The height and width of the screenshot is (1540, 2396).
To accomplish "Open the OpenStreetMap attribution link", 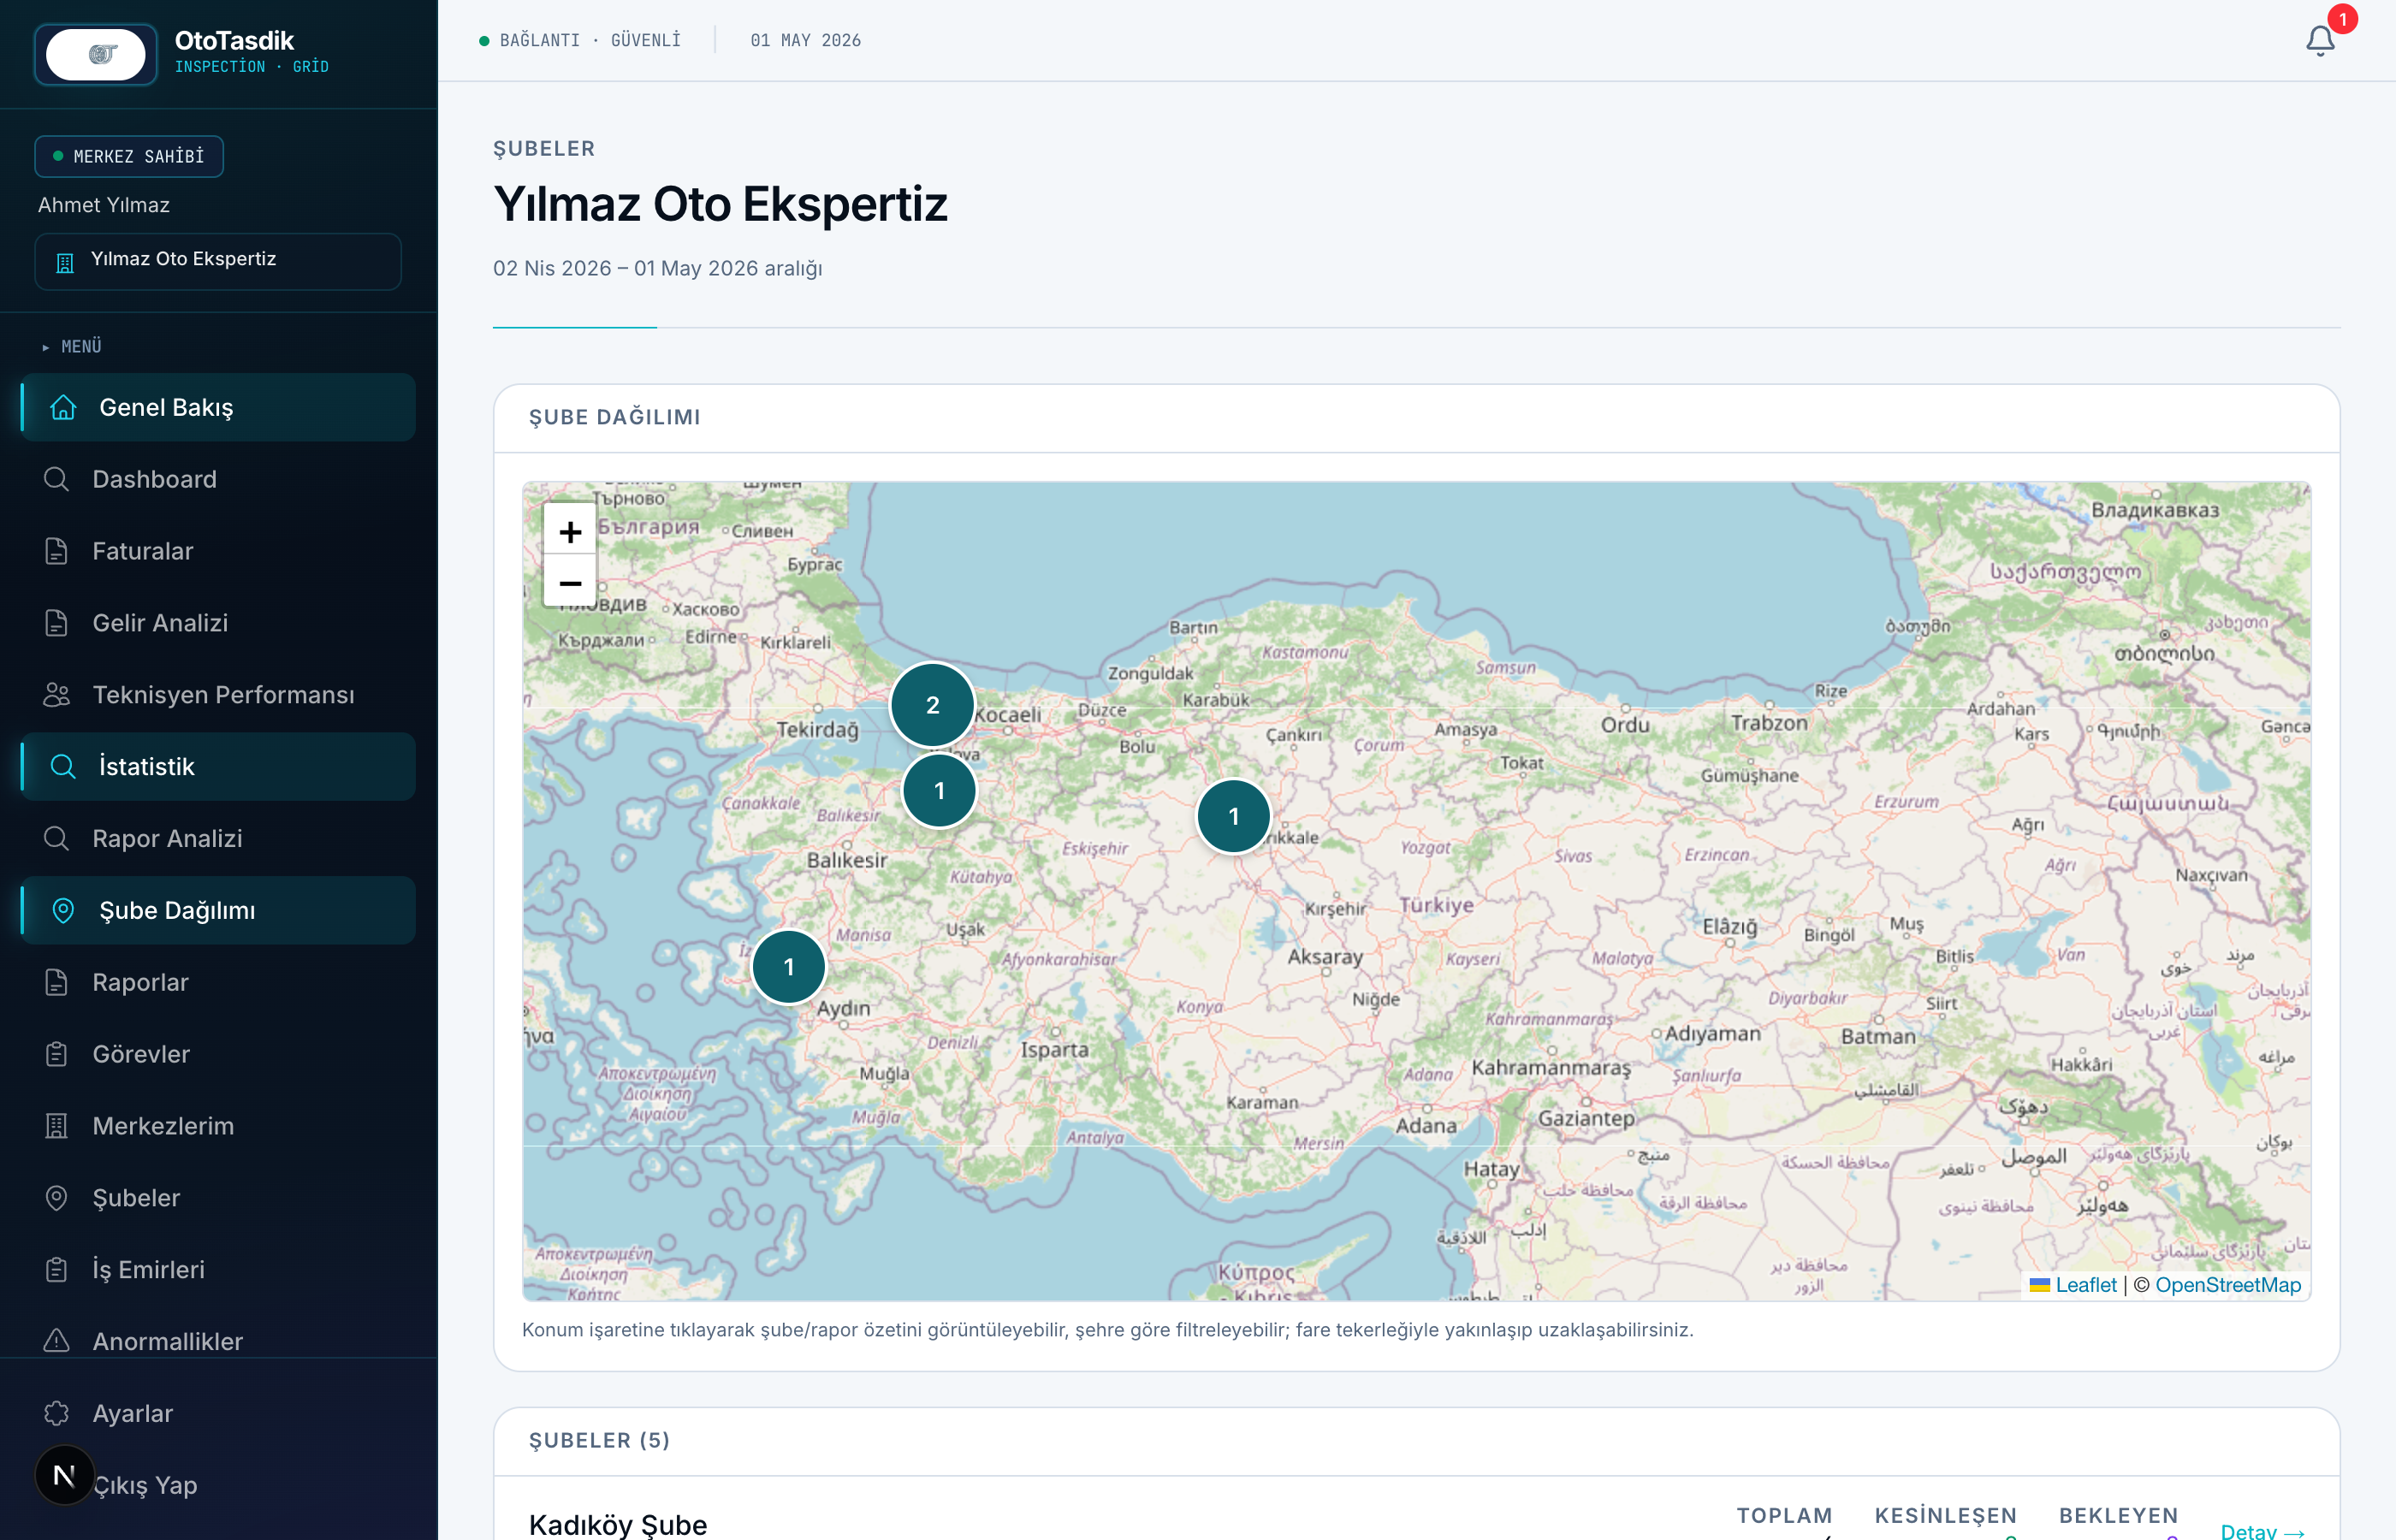I will point(2228,1285).
